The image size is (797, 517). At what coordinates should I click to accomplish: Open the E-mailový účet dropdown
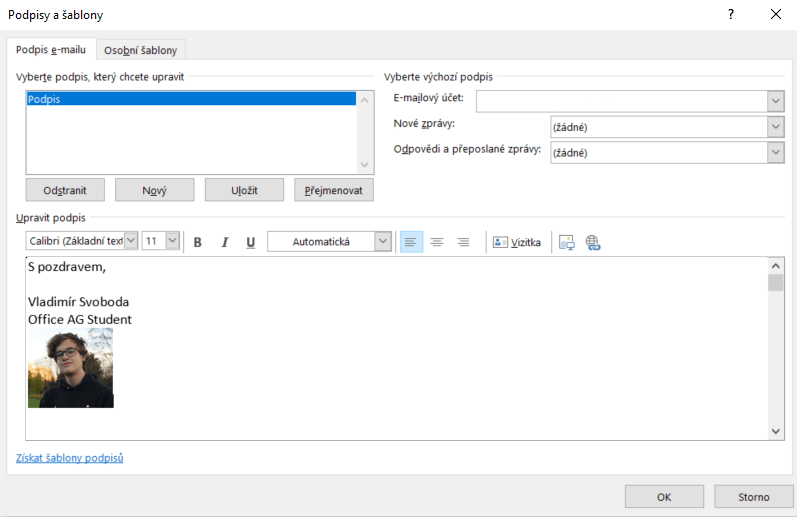[x=775, y=101]
